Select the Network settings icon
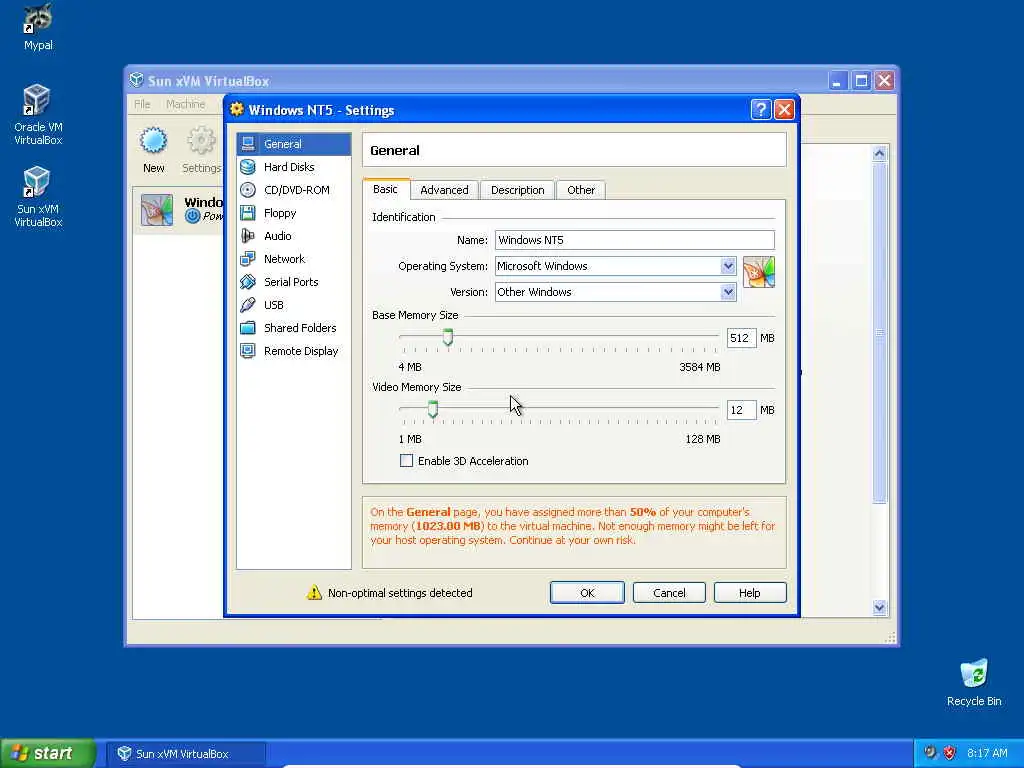This screenshot has width=1024, height=768. click(248, 259)
